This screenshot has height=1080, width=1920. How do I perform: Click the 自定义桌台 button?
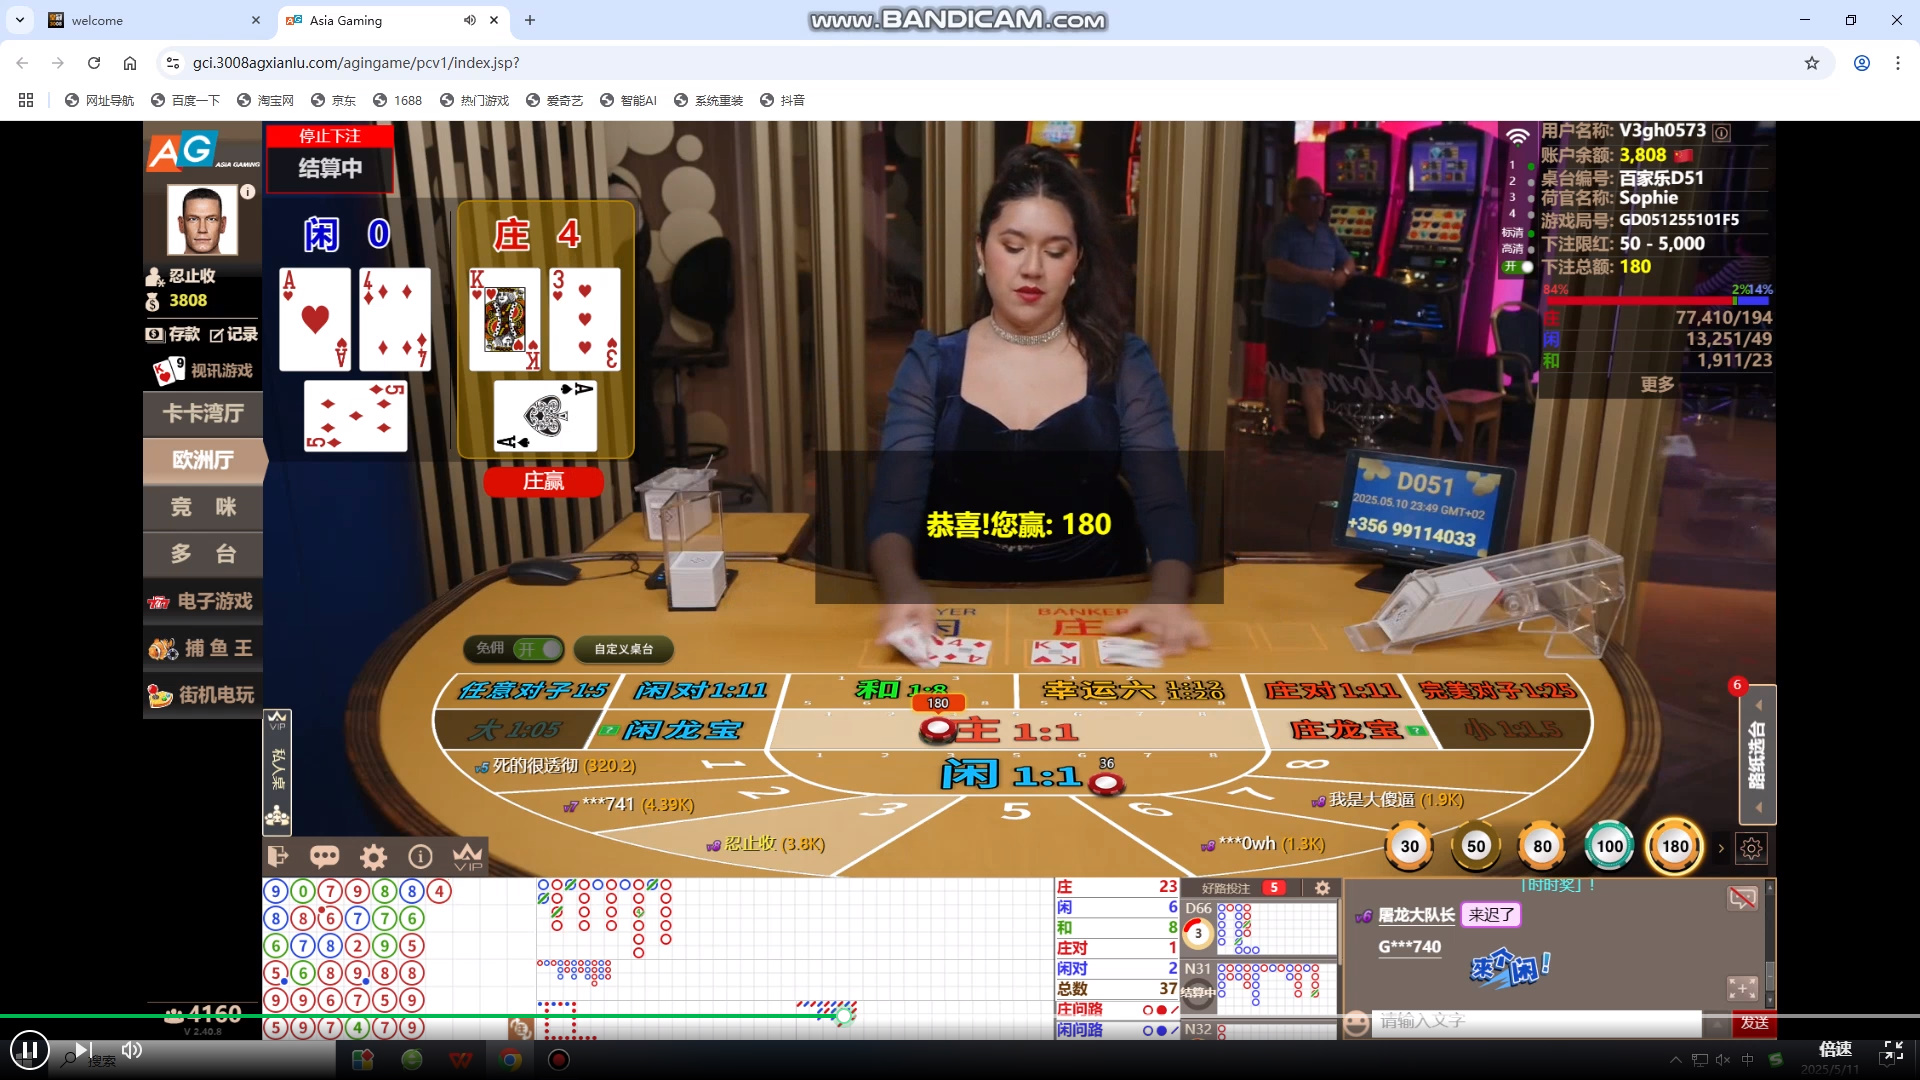pos(624,649)
